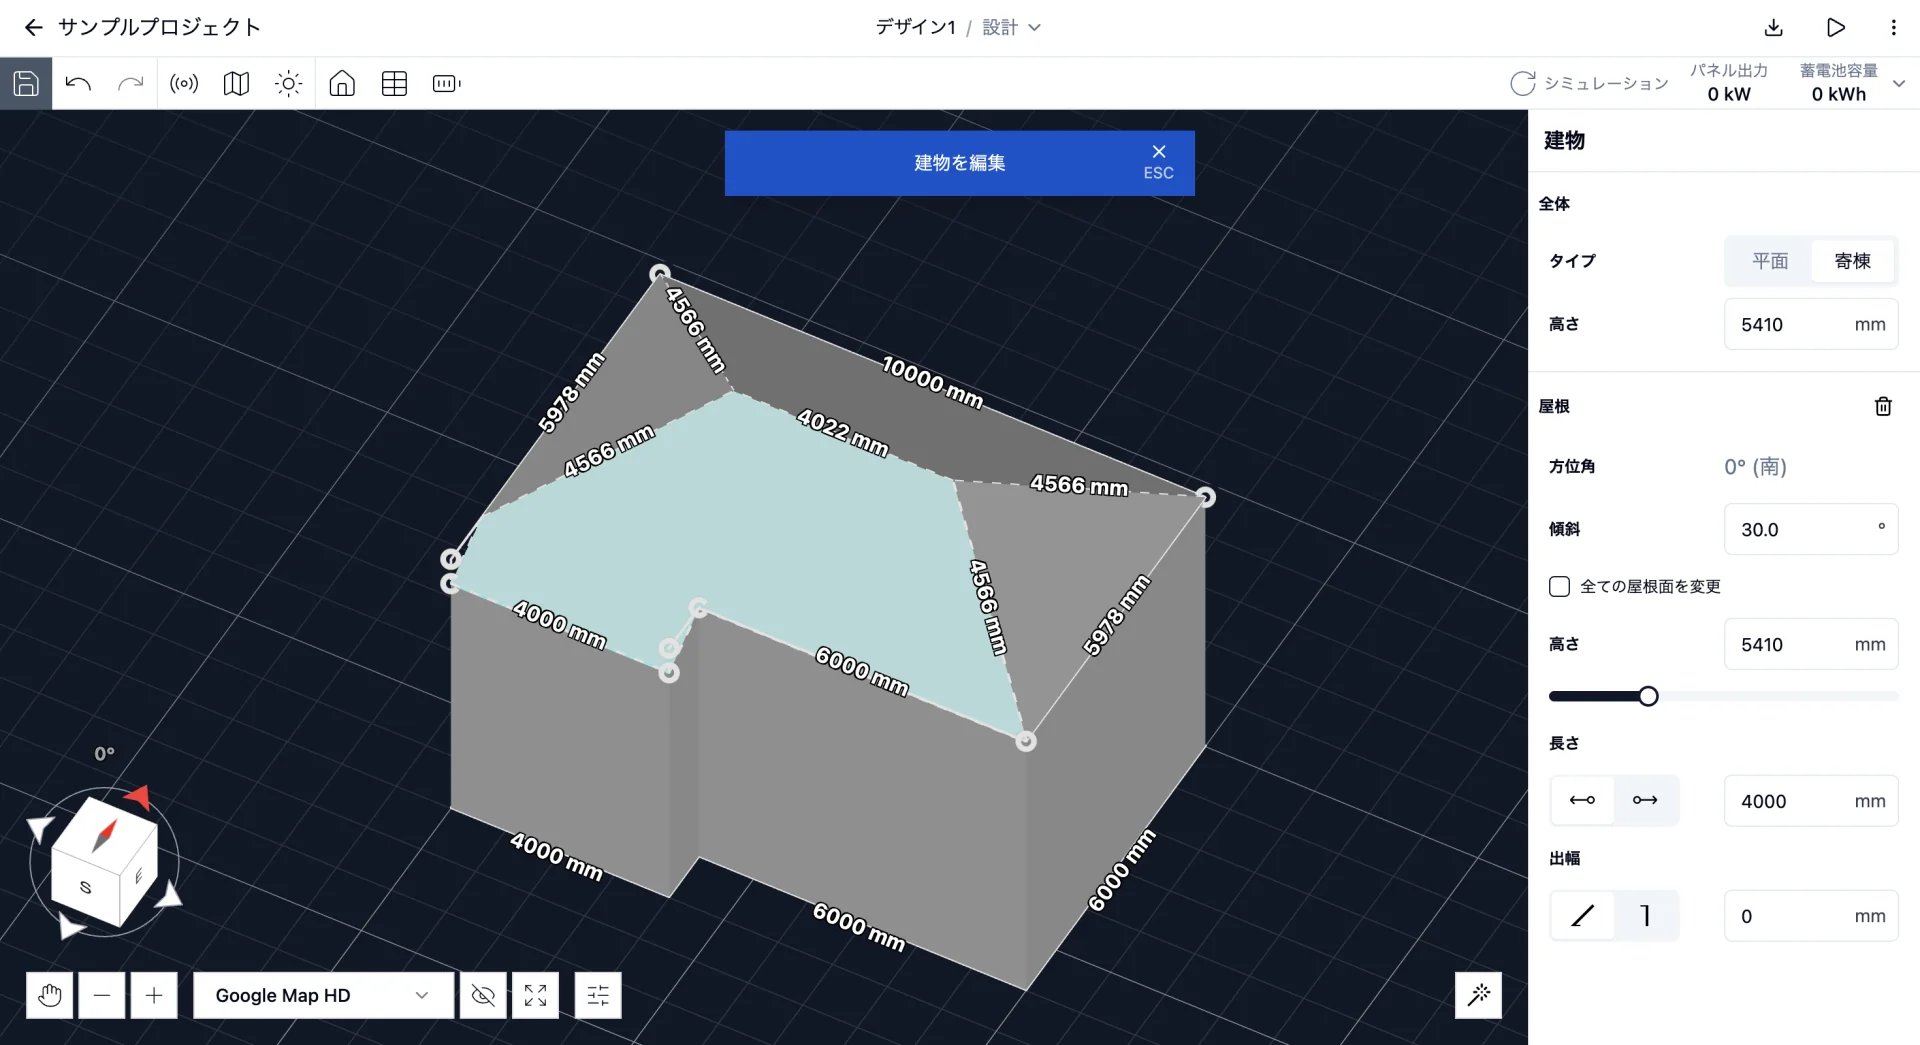Viewport: 1920px width, 1045px height.
Task: Close the 建物を編集 banner with ESC
Action: coord(1158,162)
